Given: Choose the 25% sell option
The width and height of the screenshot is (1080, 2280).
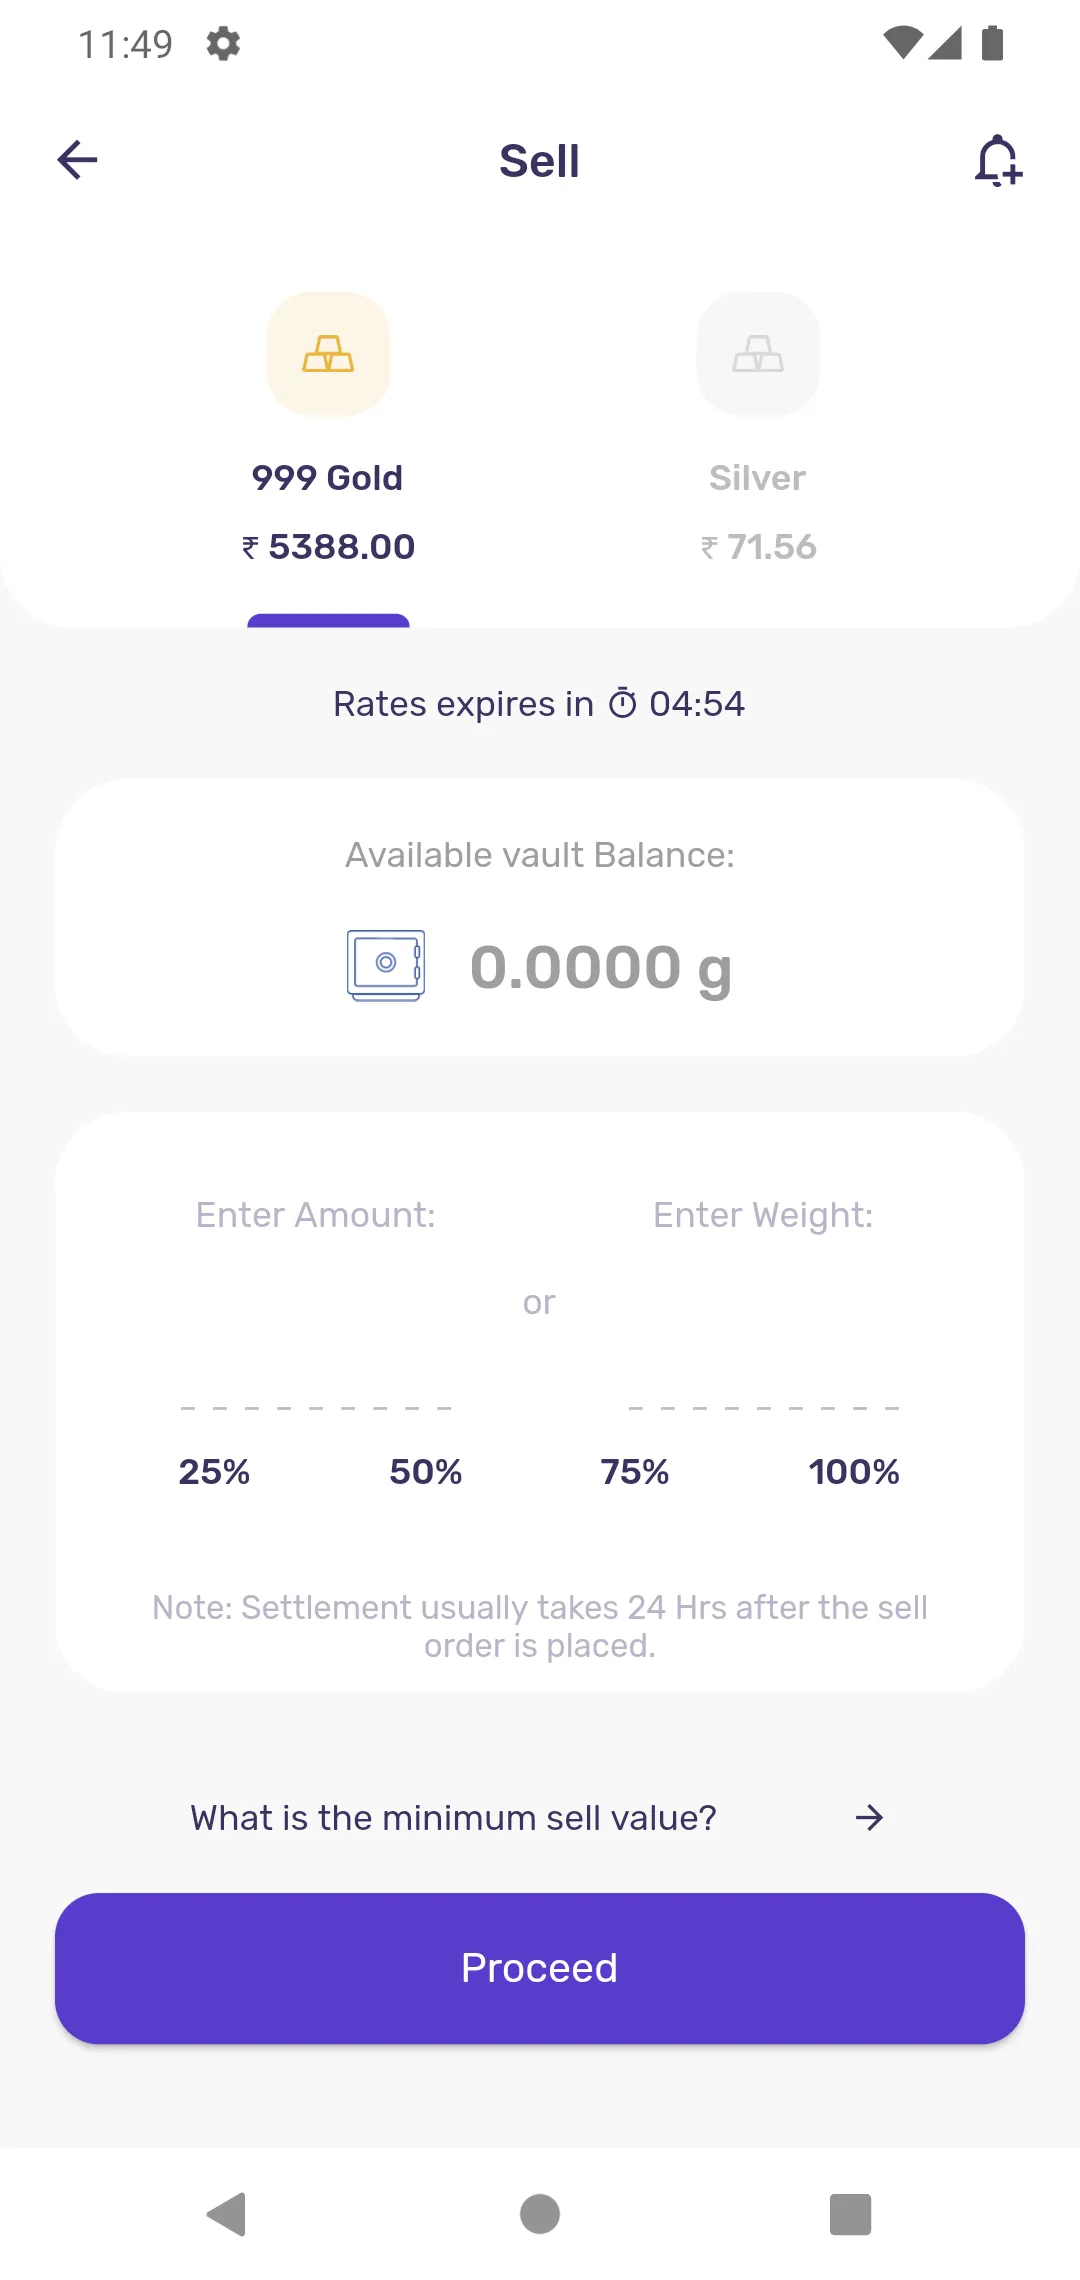Looking at the screenshot, I should coord(214,1472).
